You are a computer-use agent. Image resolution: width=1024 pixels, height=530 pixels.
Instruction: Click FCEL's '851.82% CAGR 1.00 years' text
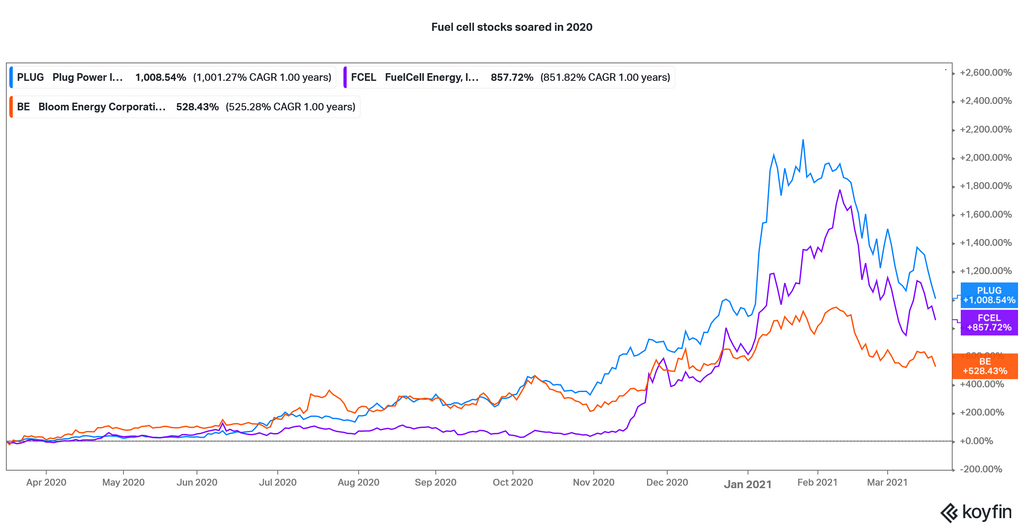(x=605, y=77)
